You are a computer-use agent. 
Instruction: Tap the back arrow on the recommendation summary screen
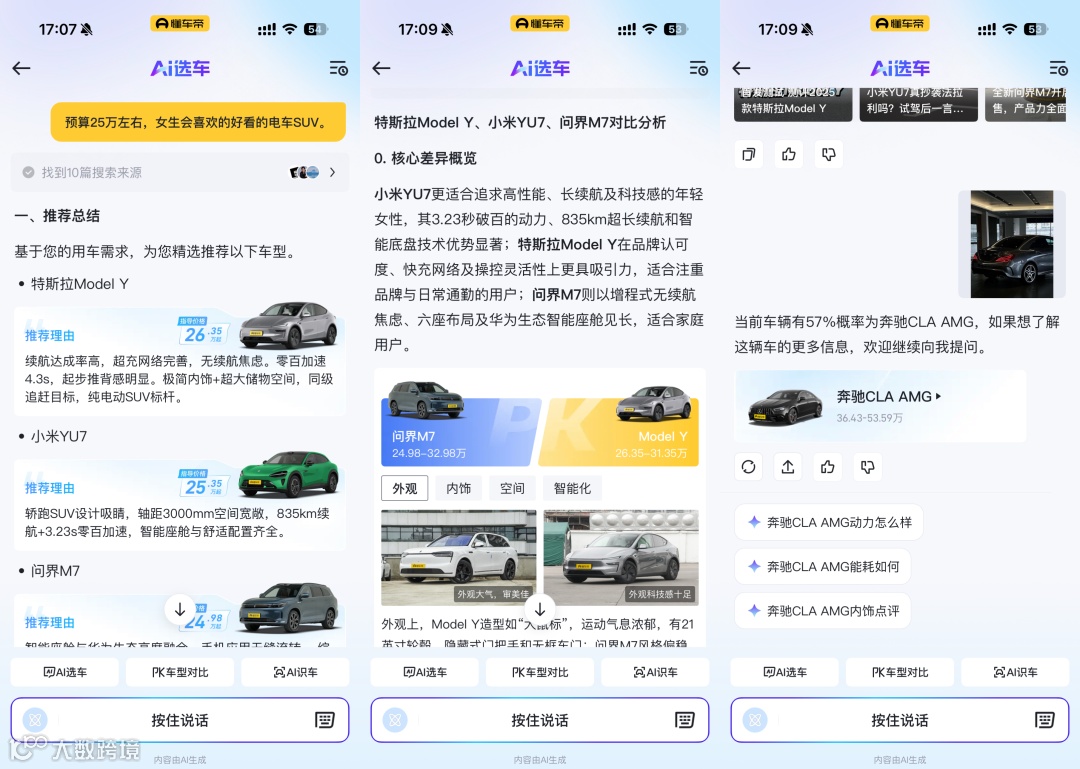tap(21, 68)
